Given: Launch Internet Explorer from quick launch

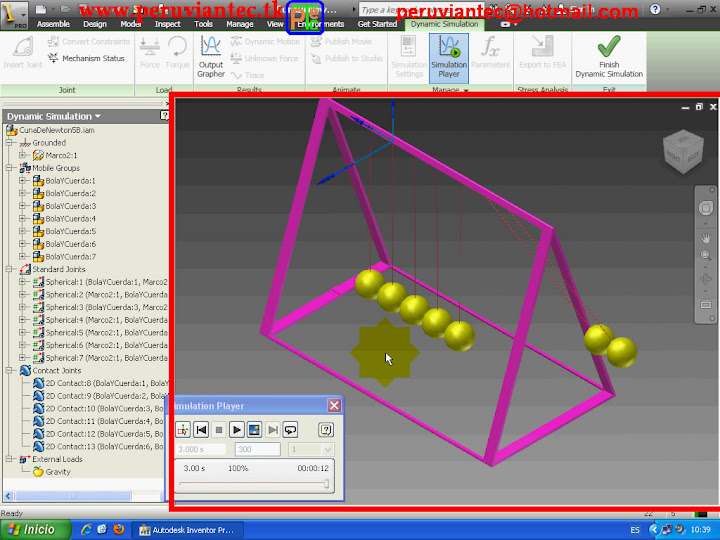Looking at the screenshot, I should pyautogui.click(x=86, y=529).
